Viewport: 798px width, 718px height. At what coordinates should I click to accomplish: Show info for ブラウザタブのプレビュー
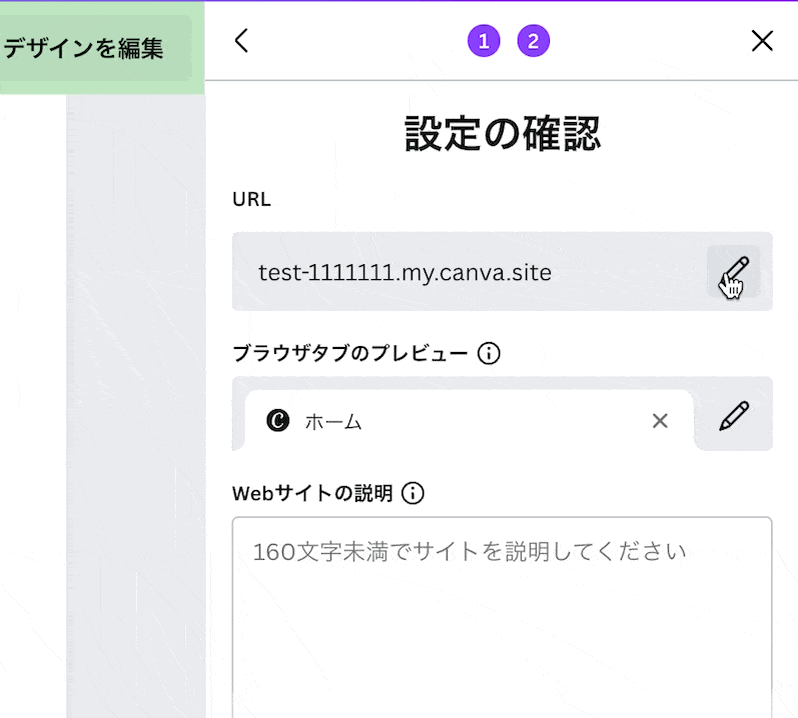click(489, 353)
